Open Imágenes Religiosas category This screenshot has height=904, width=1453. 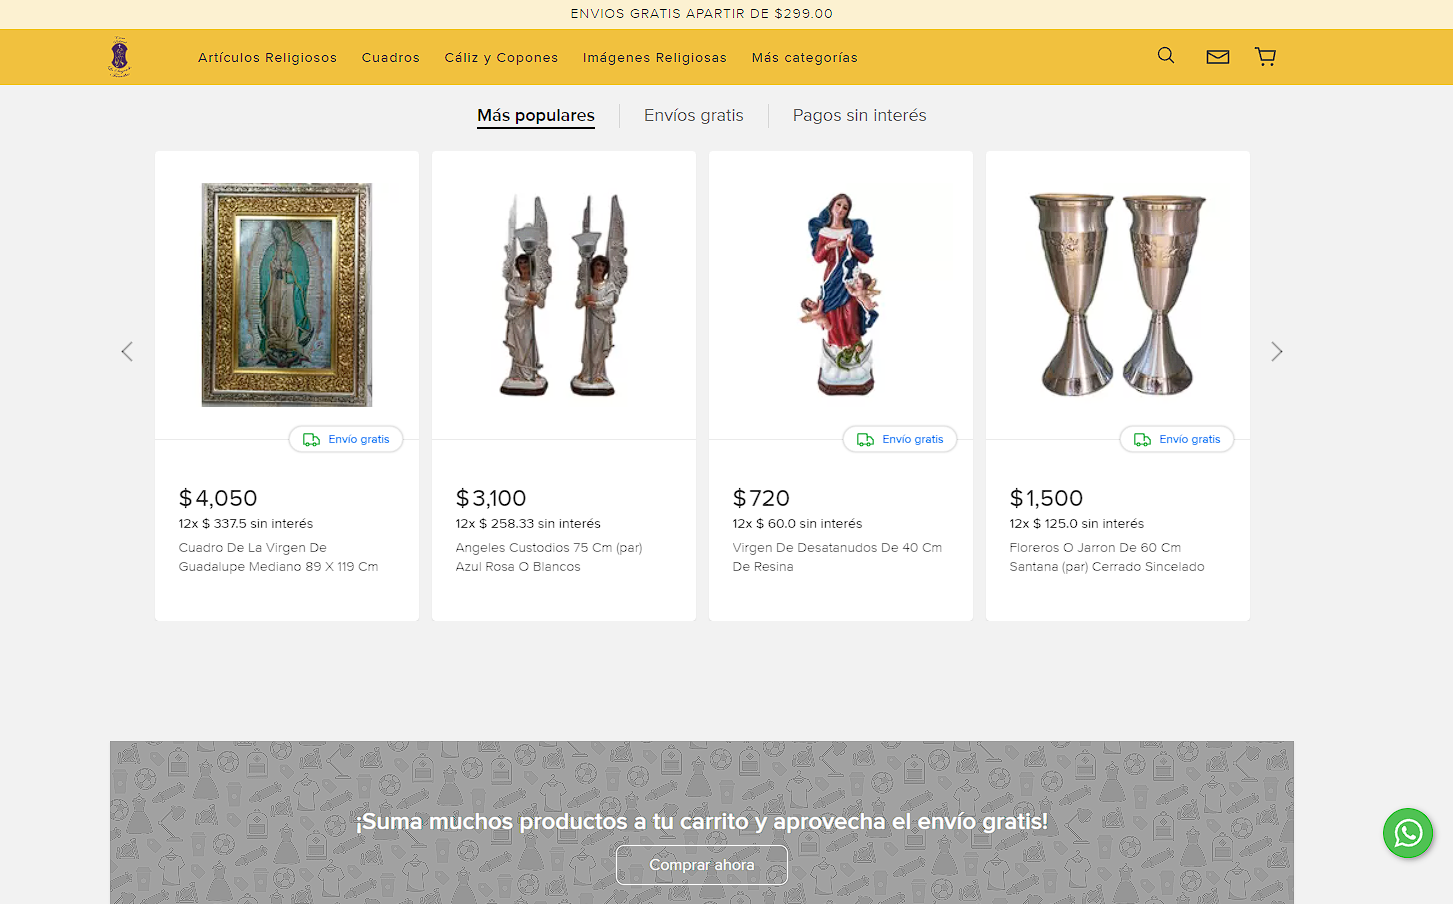coord(654,58)
